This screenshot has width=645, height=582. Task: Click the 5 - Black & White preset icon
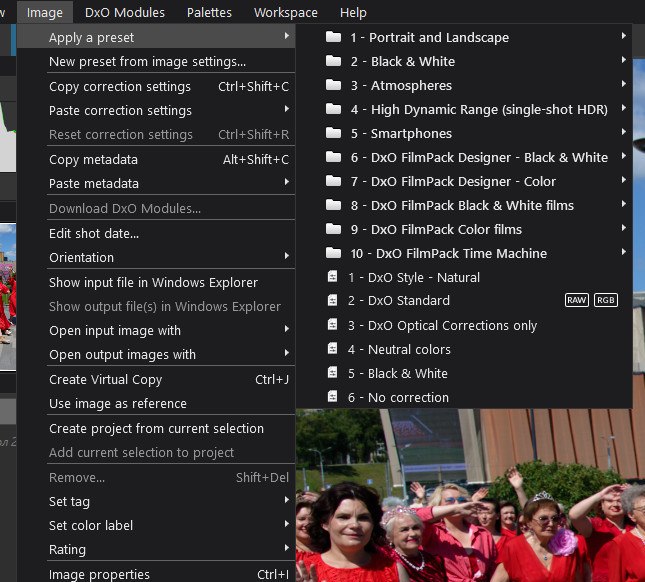pos(332,373)
